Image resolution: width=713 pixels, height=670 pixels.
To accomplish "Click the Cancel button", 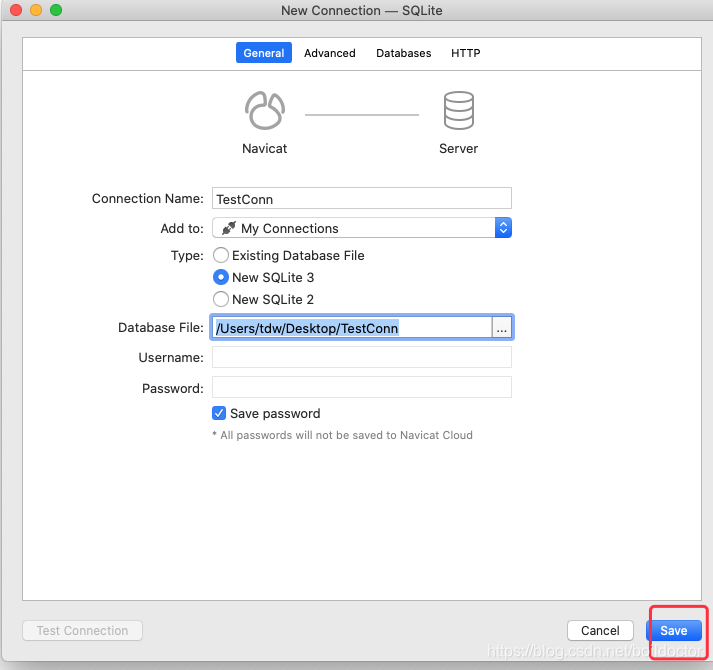I will coord(600,630).
